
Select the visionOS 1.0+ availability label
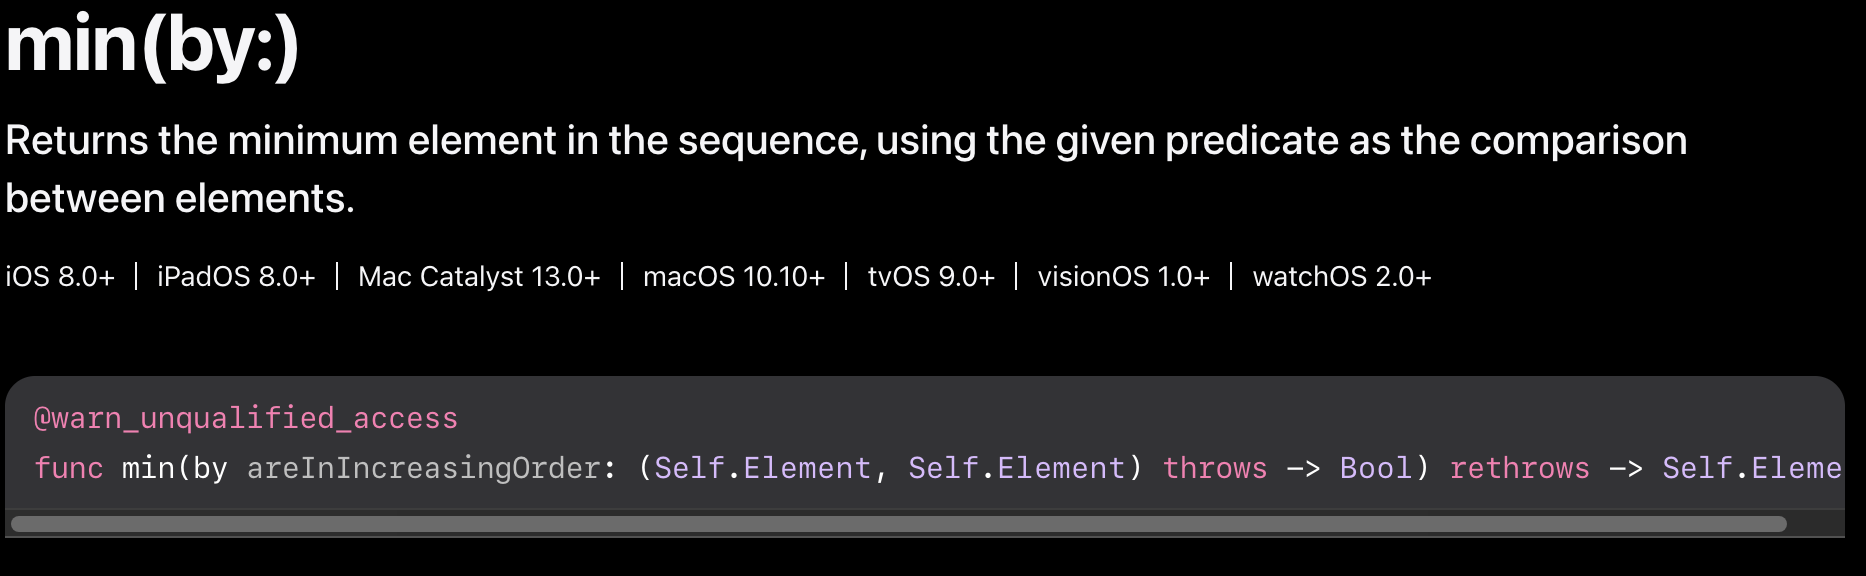[x=1124, y=277]
